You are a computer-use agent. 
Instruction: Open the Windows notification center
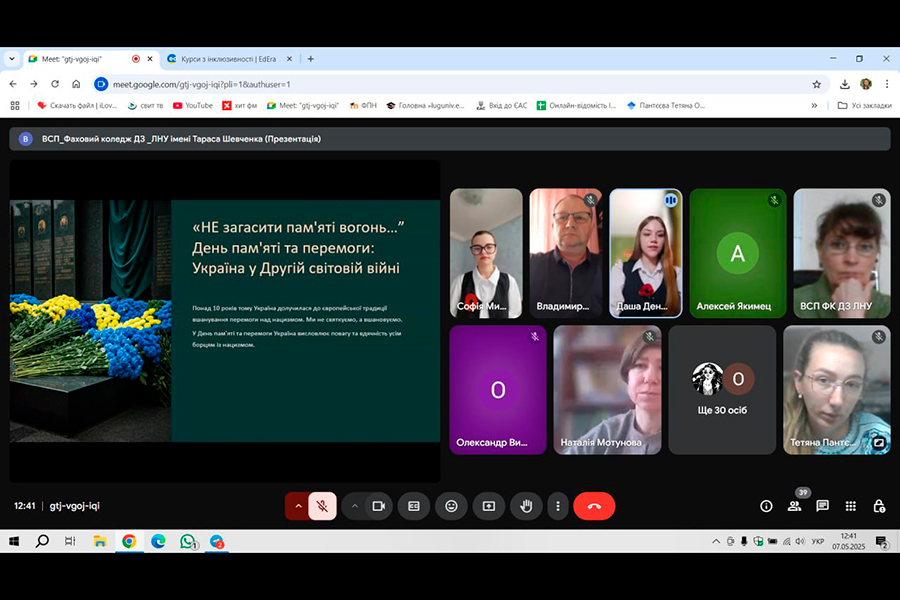tap(881, 541)
